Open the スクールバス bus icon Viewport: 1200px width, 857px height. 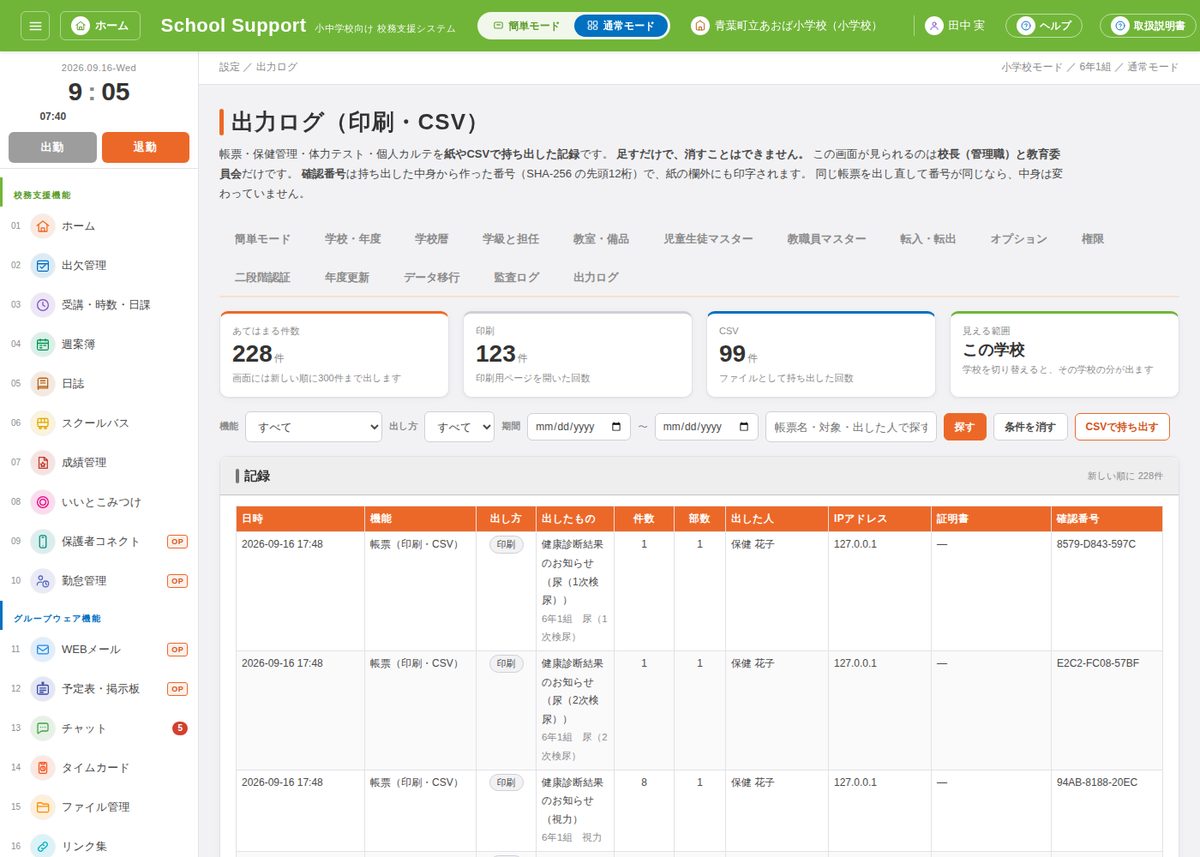click(x=43, y=423)
